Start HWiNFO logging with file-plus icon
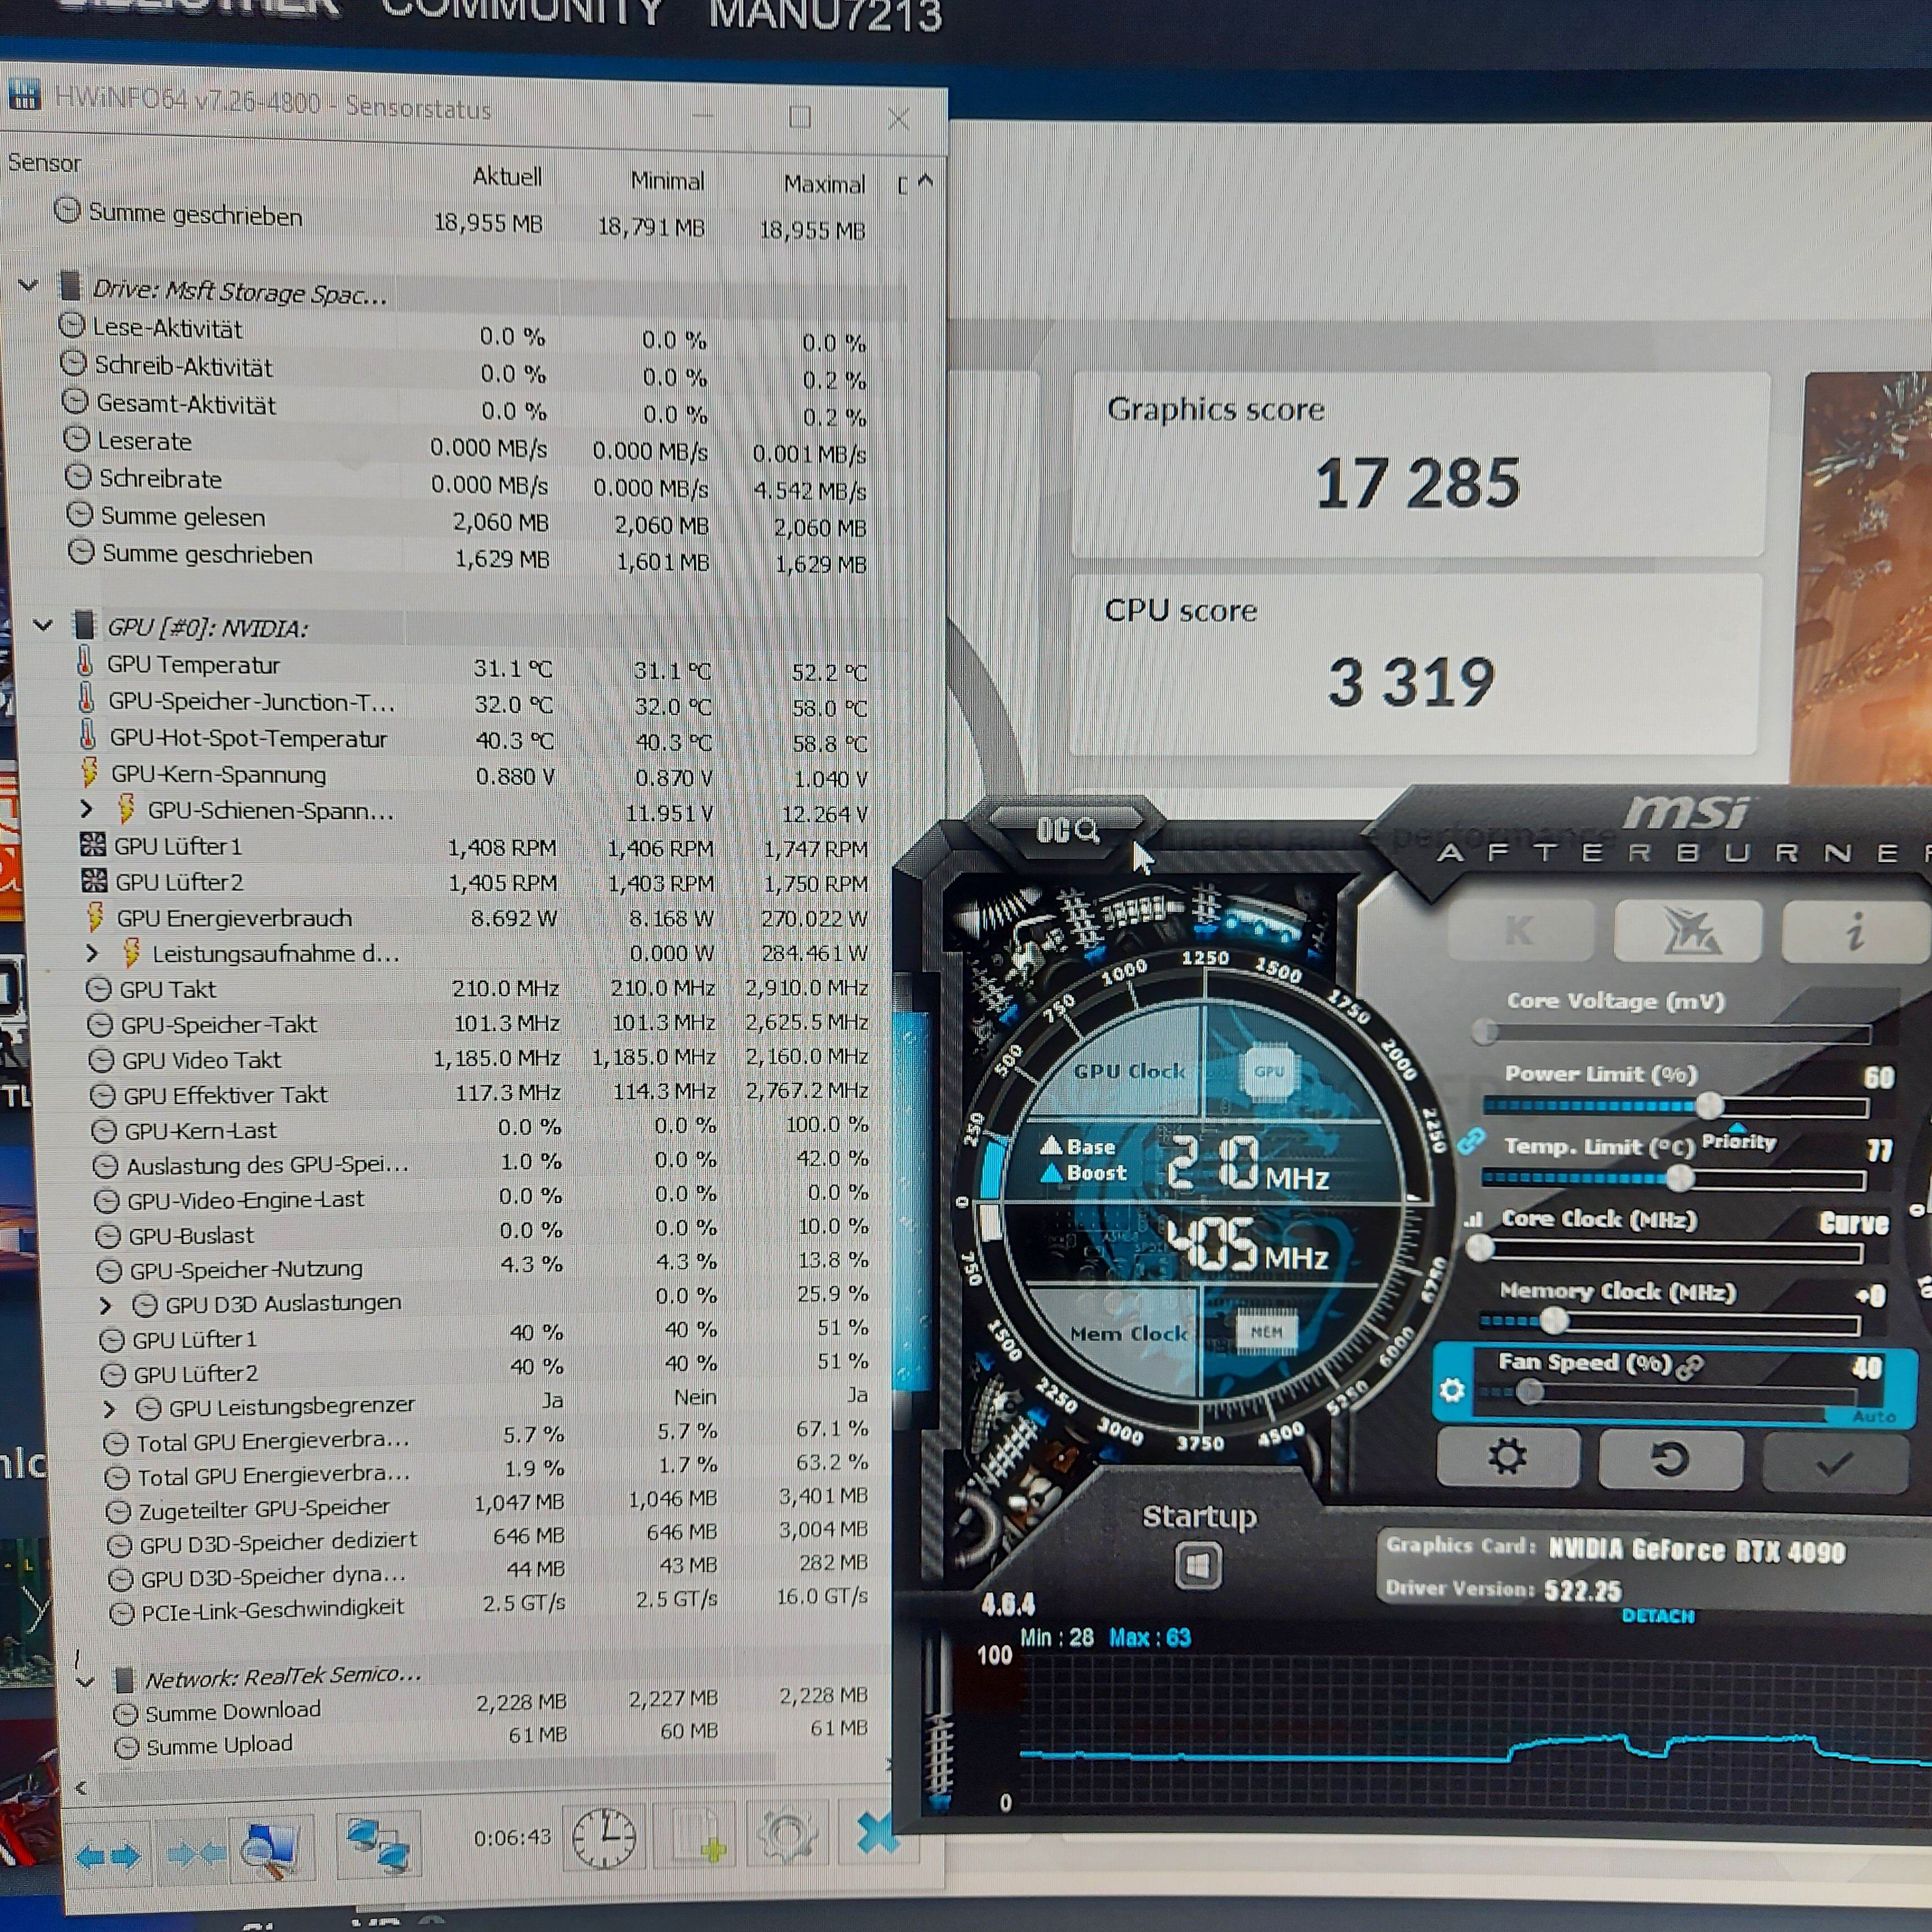The height and width of the screenshot is (1932, 1932). coord(696,1836)
